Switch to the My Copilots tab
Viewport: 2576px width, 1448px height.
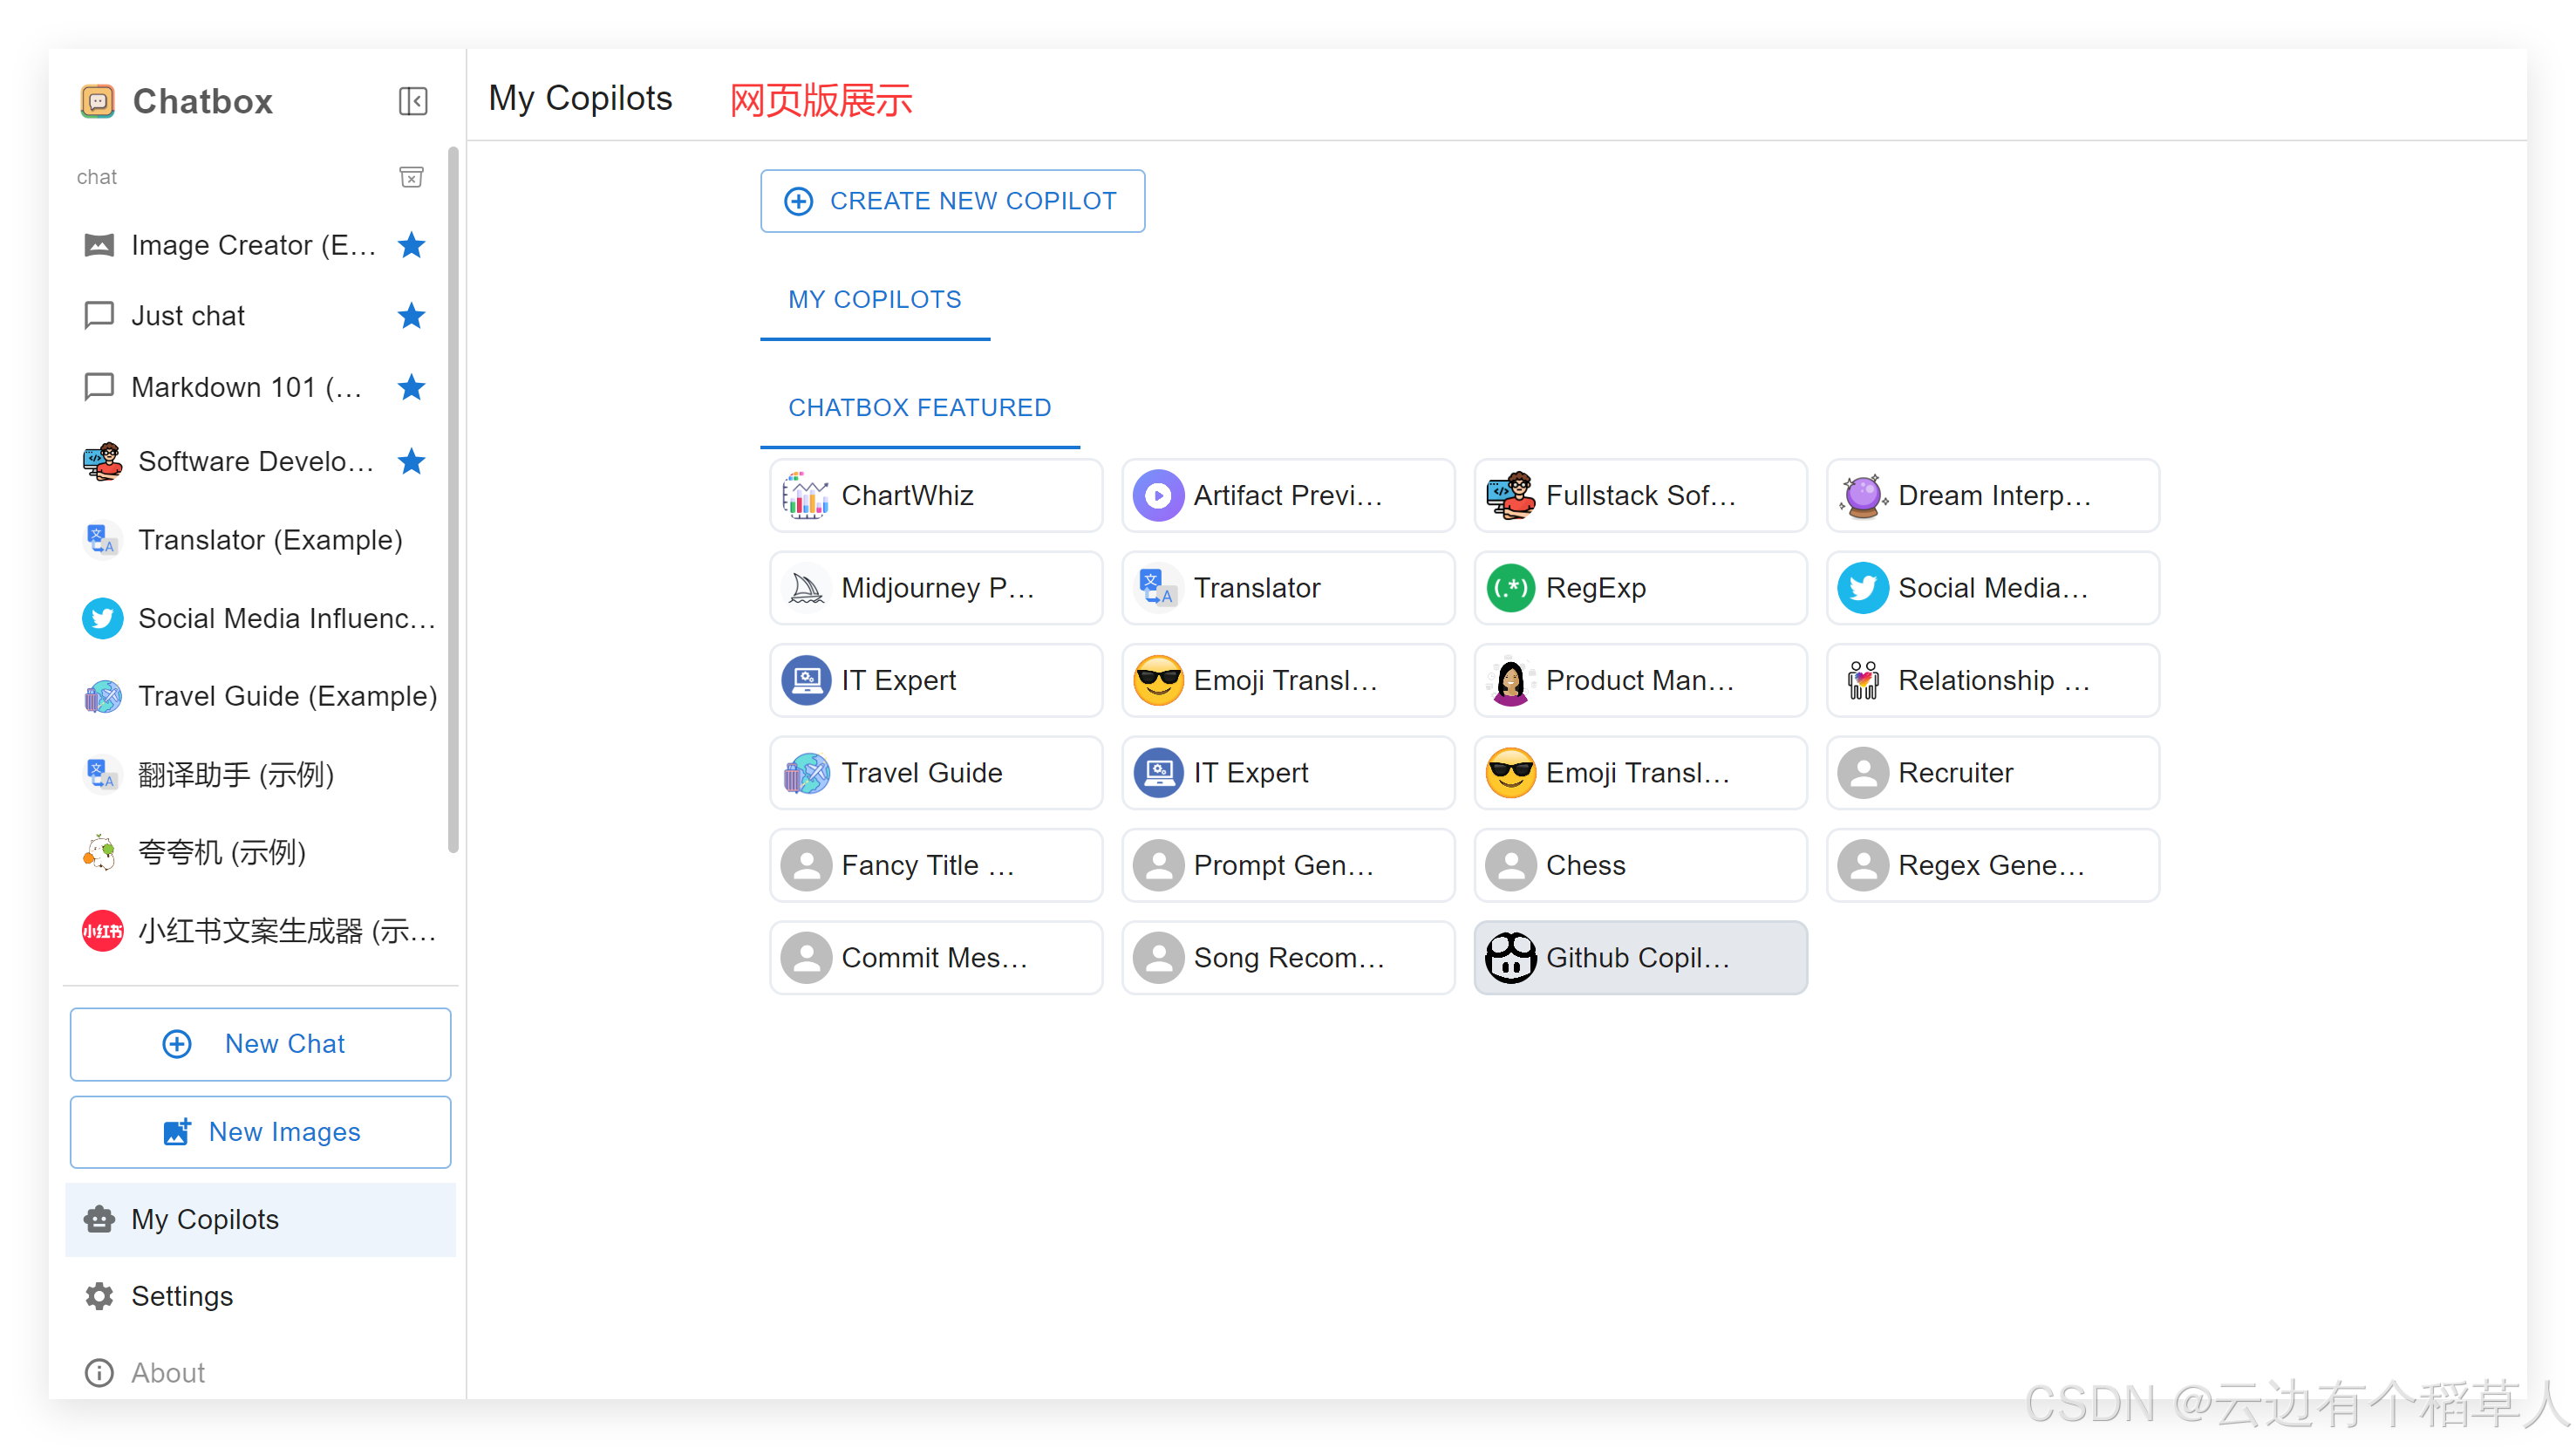coord(875,299)
